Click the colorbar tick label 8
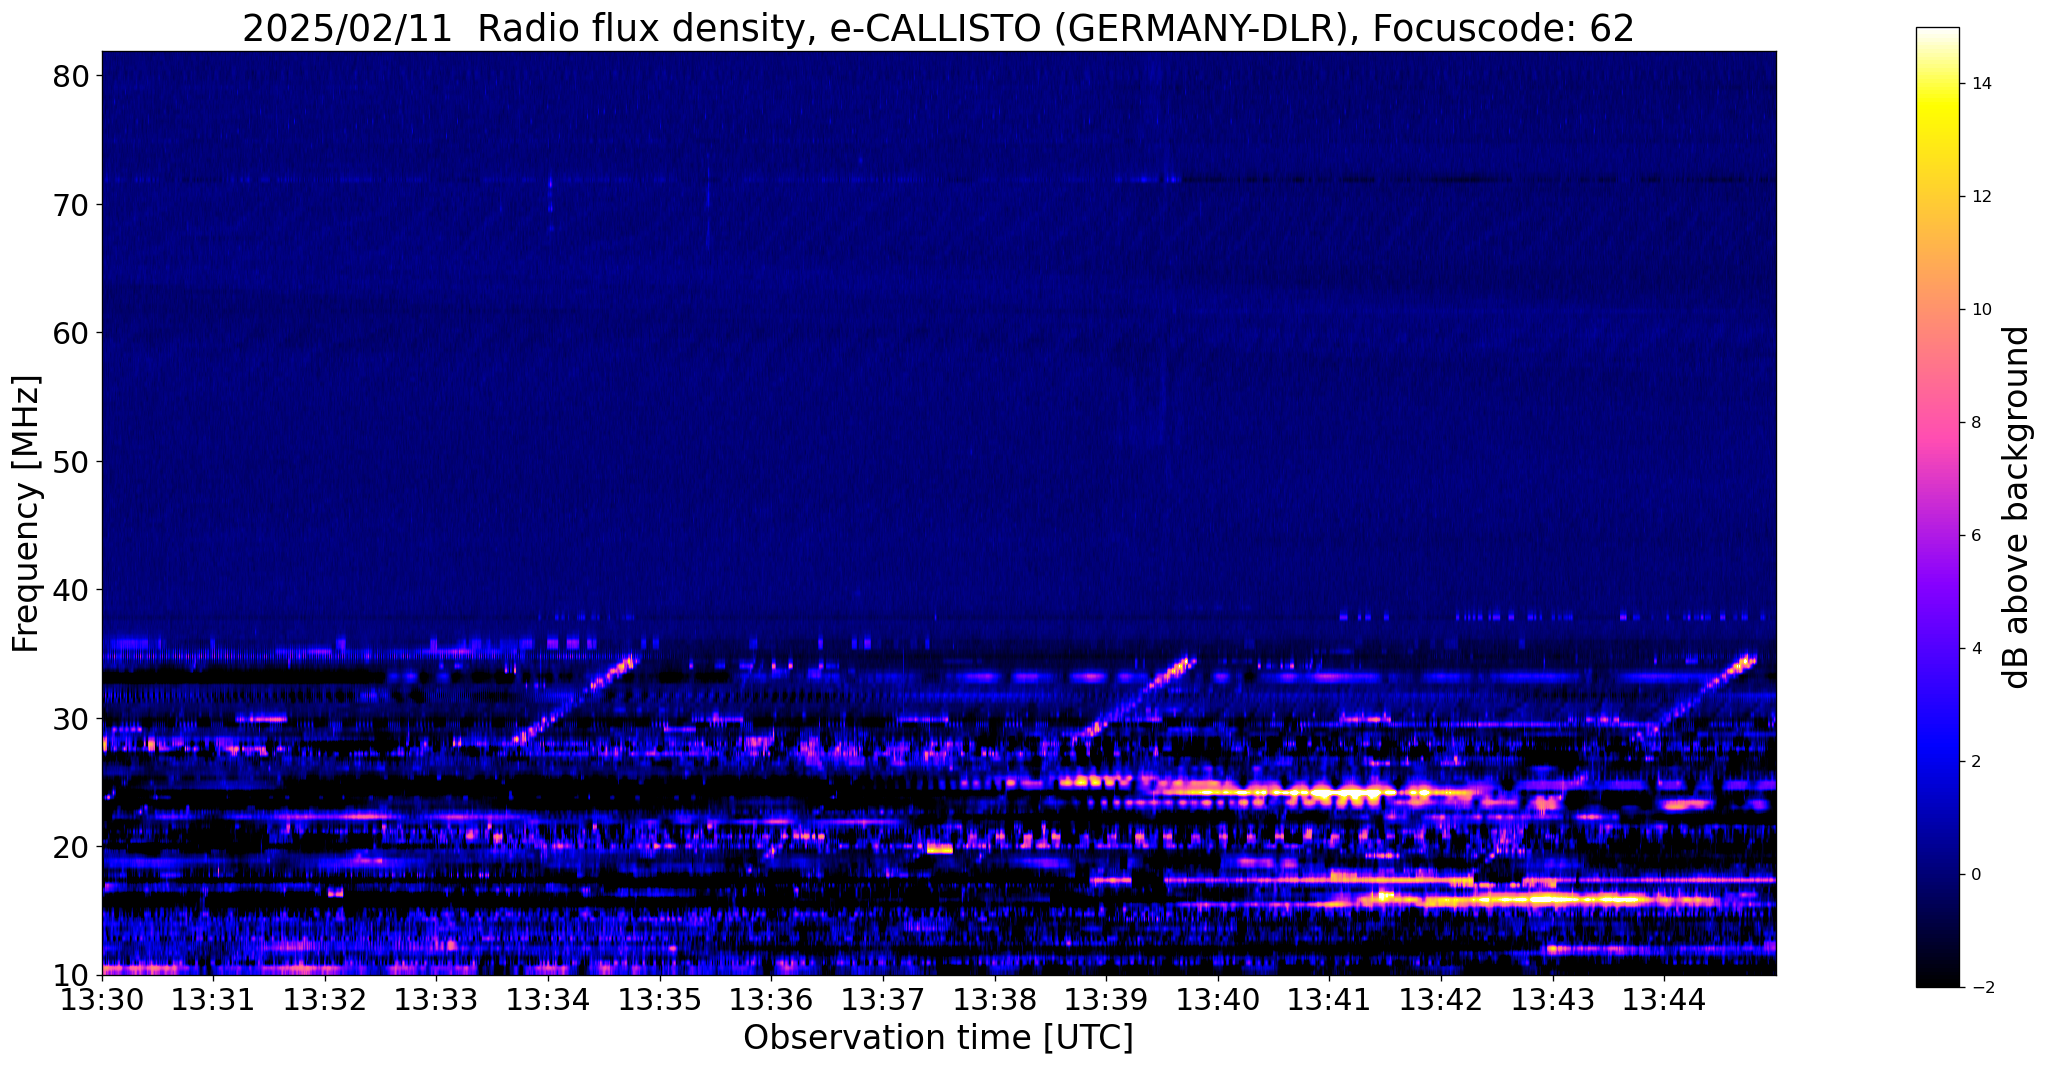Screen dimensions: 2047x1067 point(1976,423)
